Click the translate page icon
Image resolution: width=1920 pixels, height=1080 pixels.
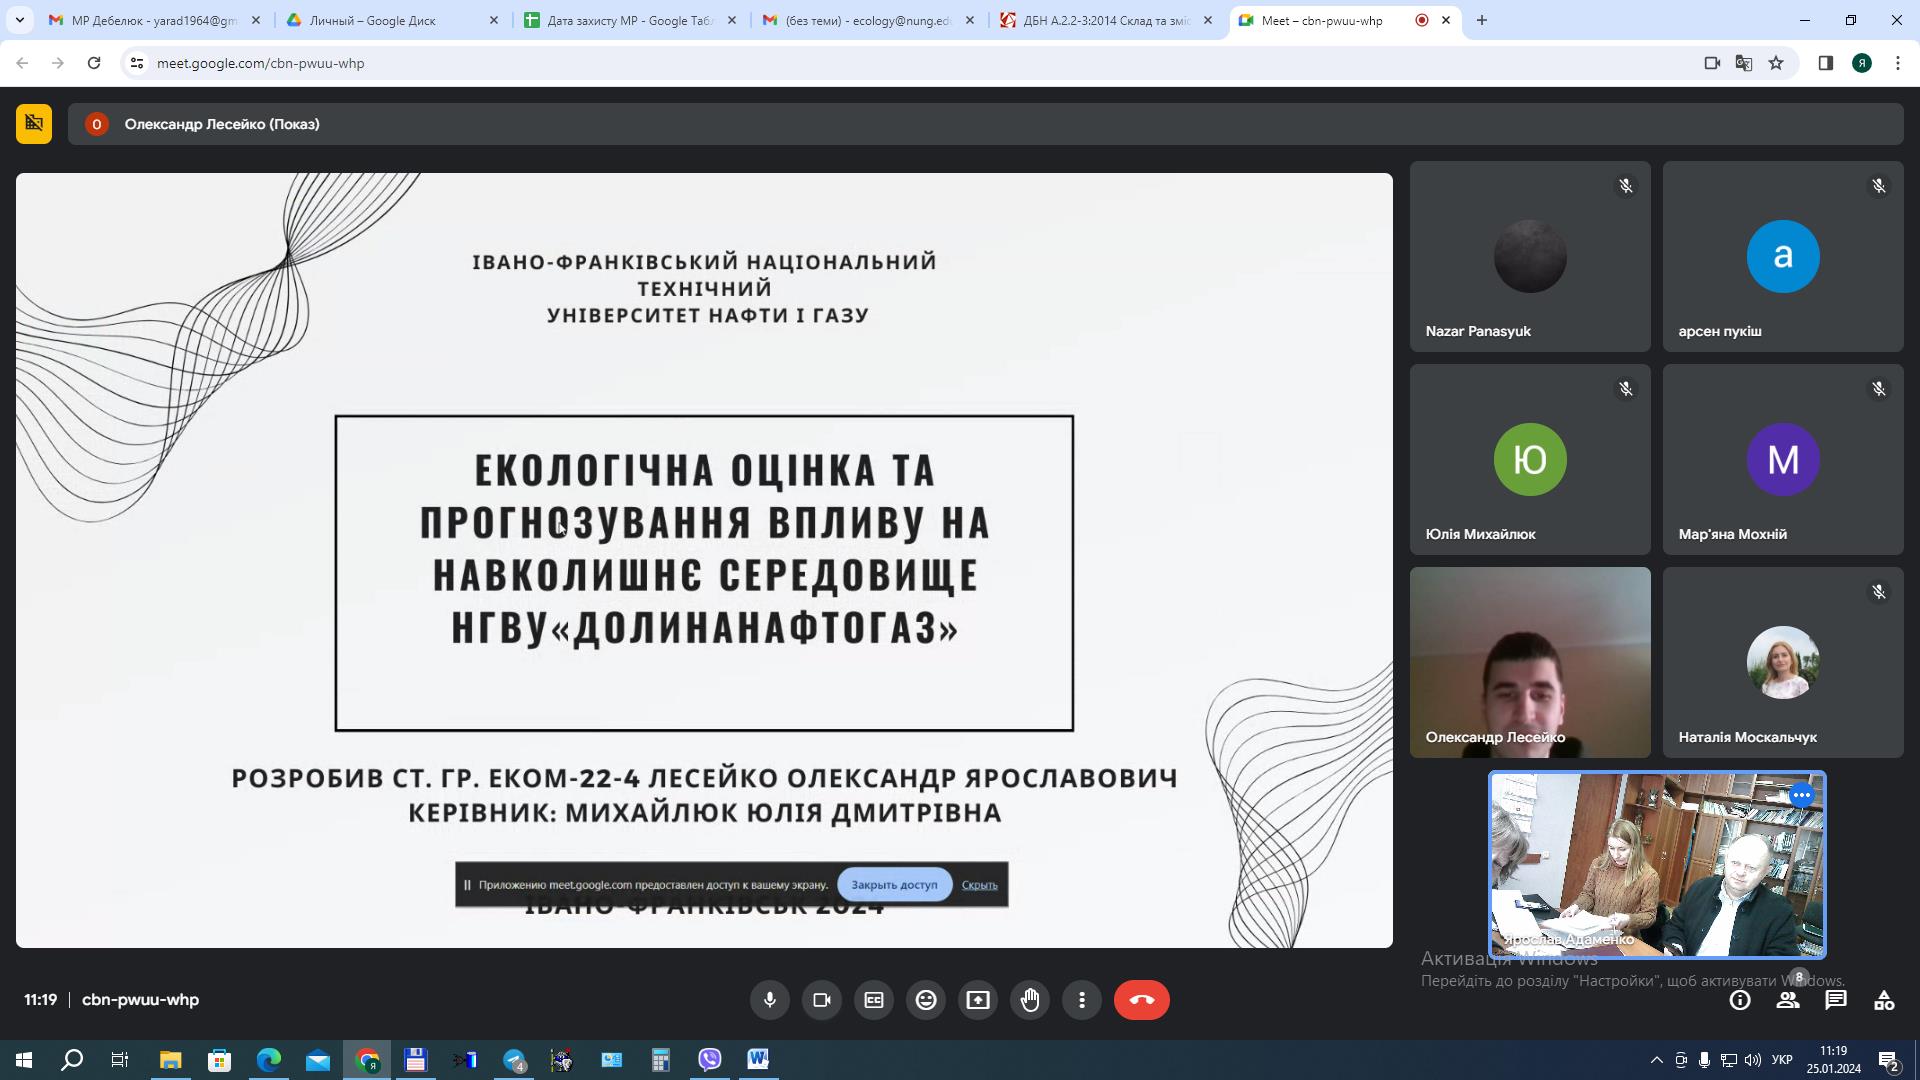(1744, 63)
